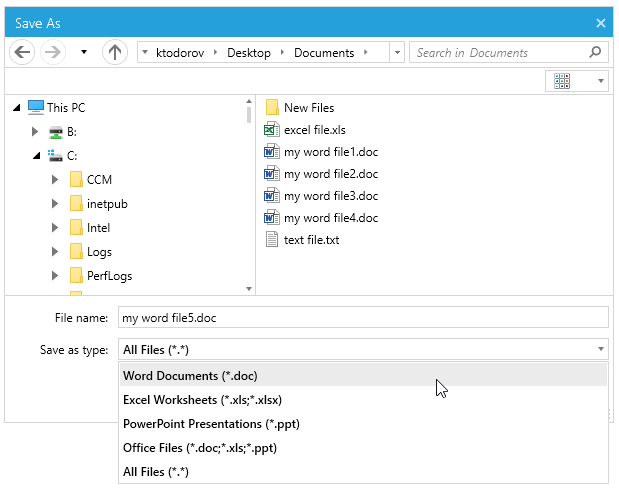Click the text file.txt name
The image size is (619, 489).
[311, 240]
